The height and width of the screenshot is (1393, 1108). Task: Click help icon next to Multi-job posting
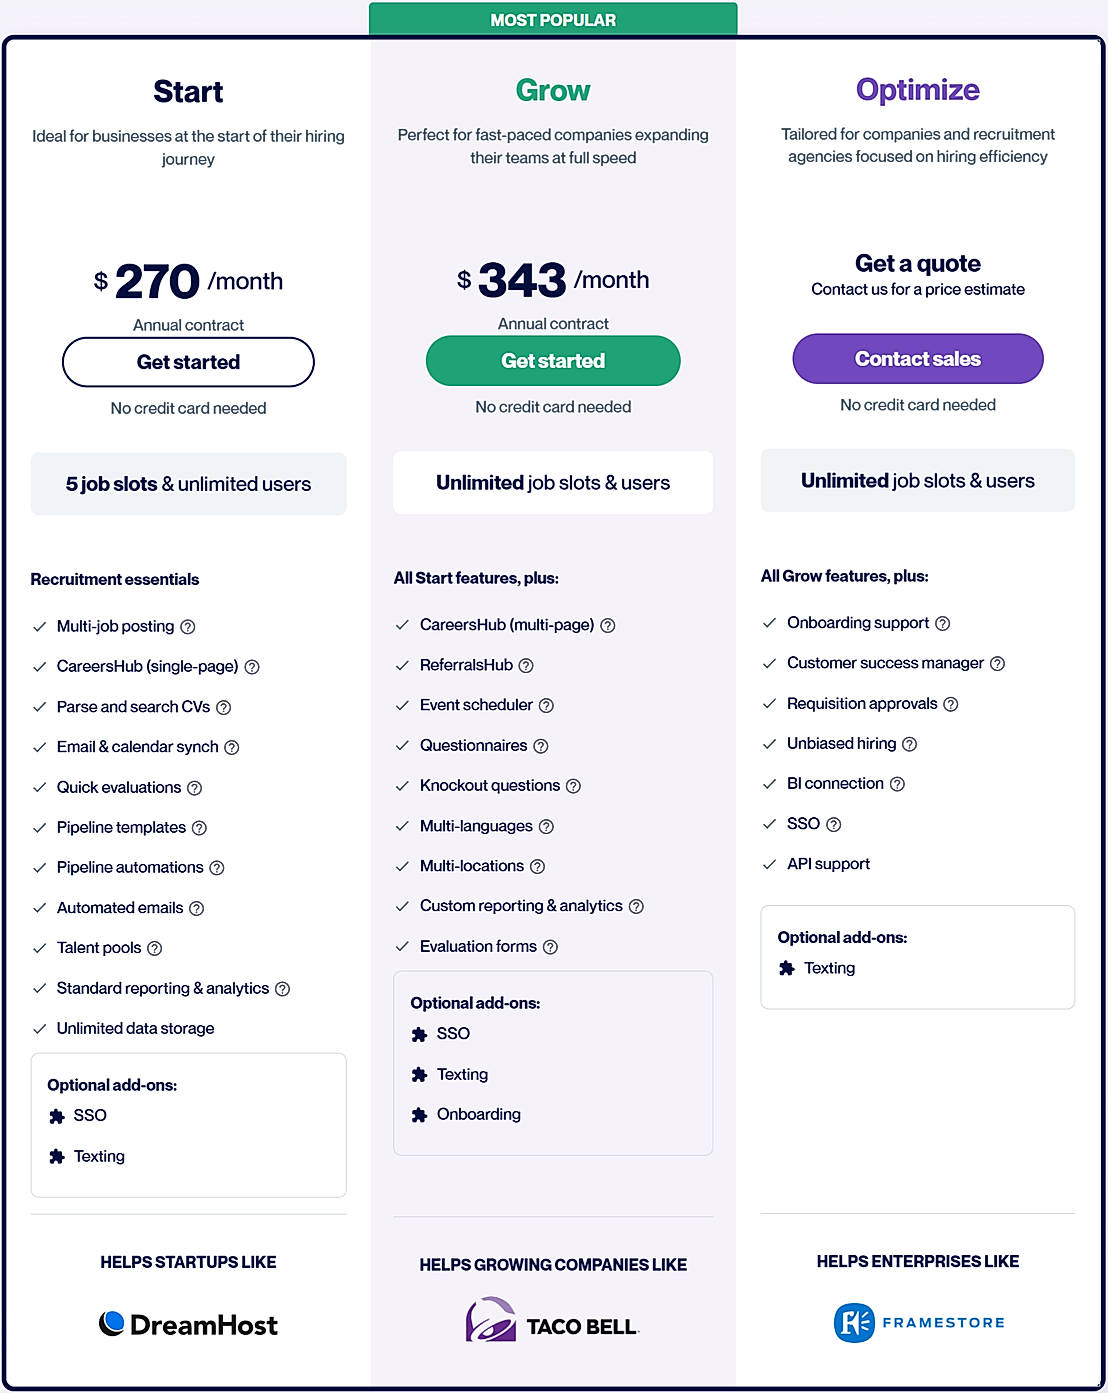click(188, 627)
